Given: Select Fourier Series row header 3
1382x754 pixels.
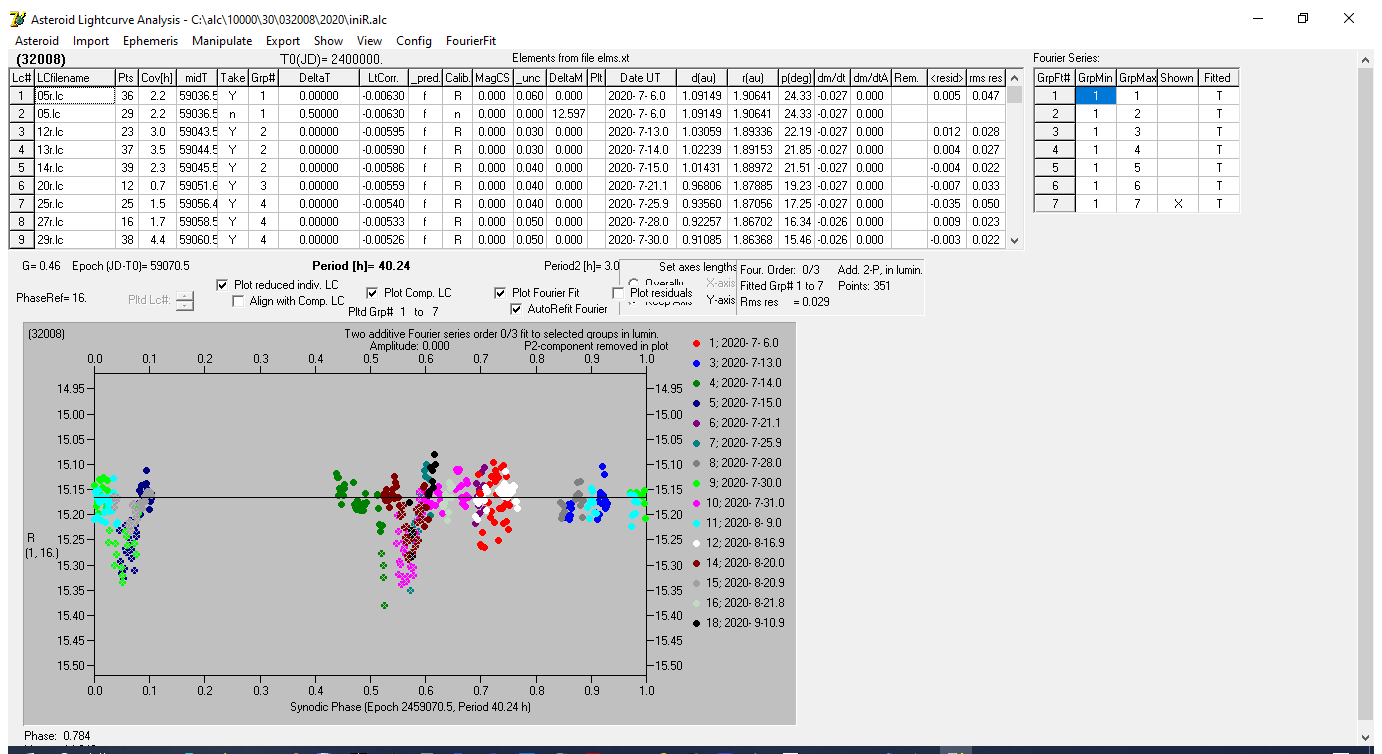Looking at the screenshot, I should point(1054,132).
